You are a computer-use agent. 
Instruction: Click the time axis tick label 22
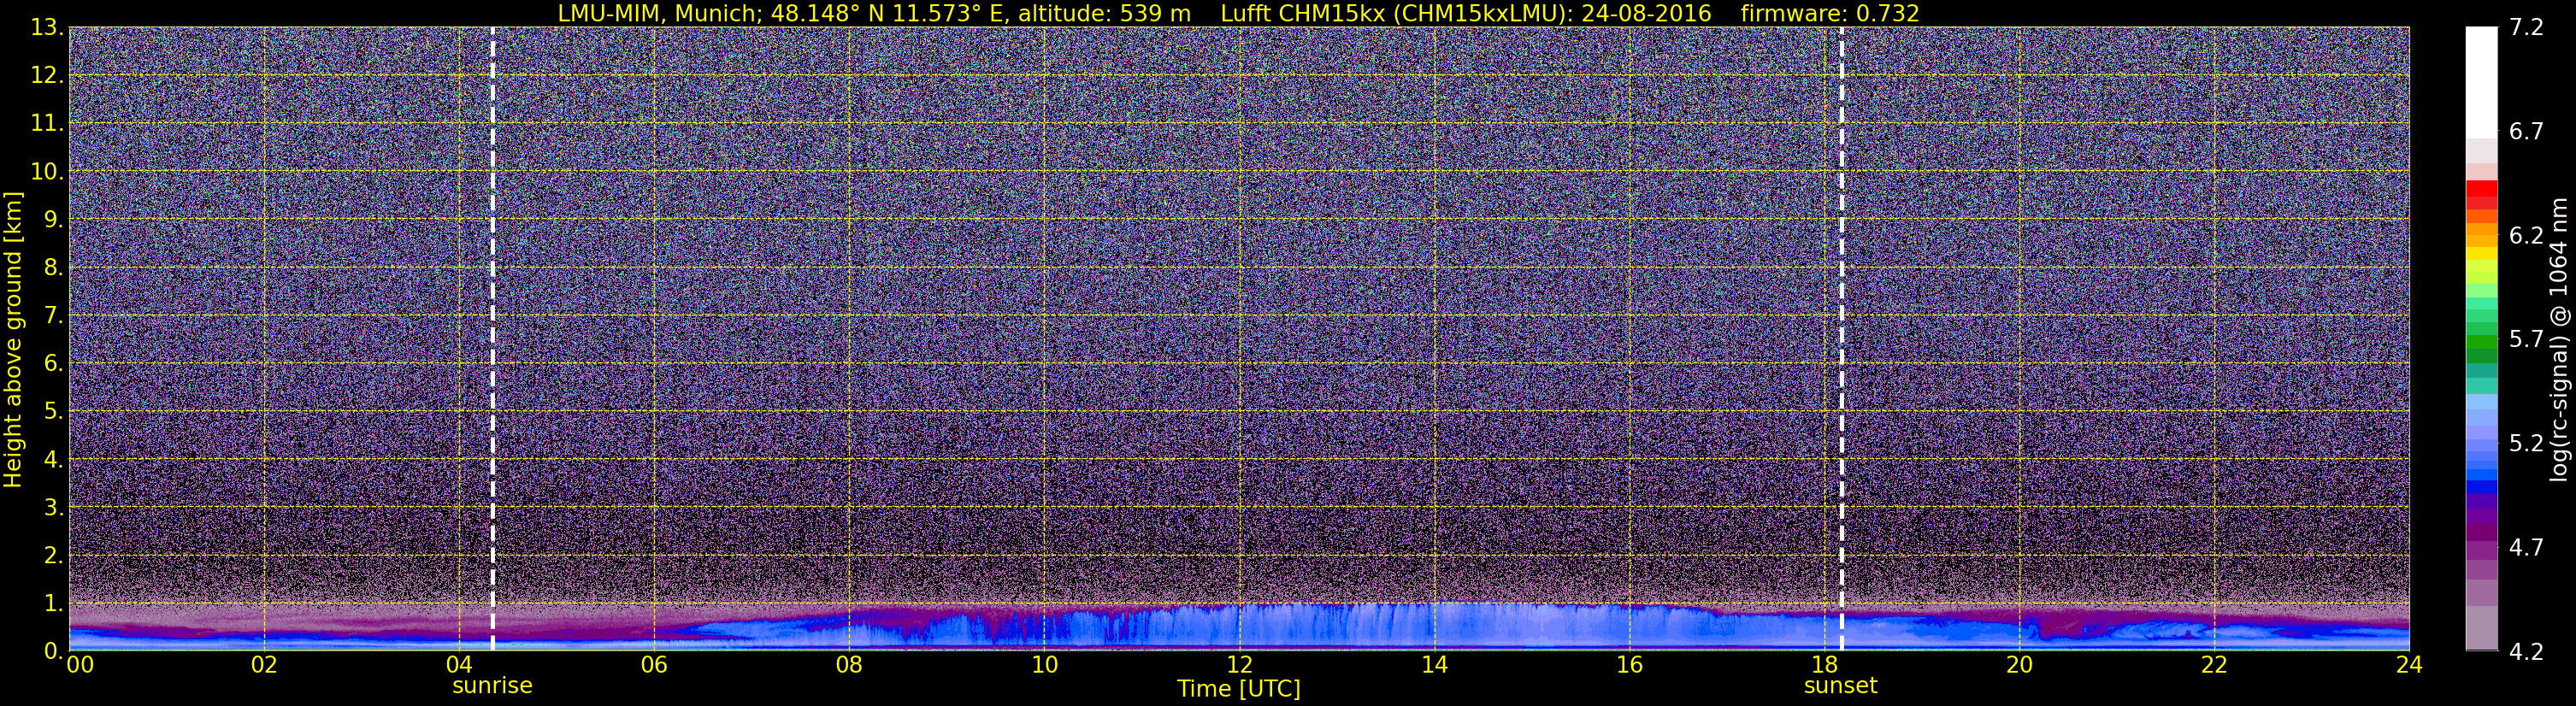click(x=2214, y=665)
